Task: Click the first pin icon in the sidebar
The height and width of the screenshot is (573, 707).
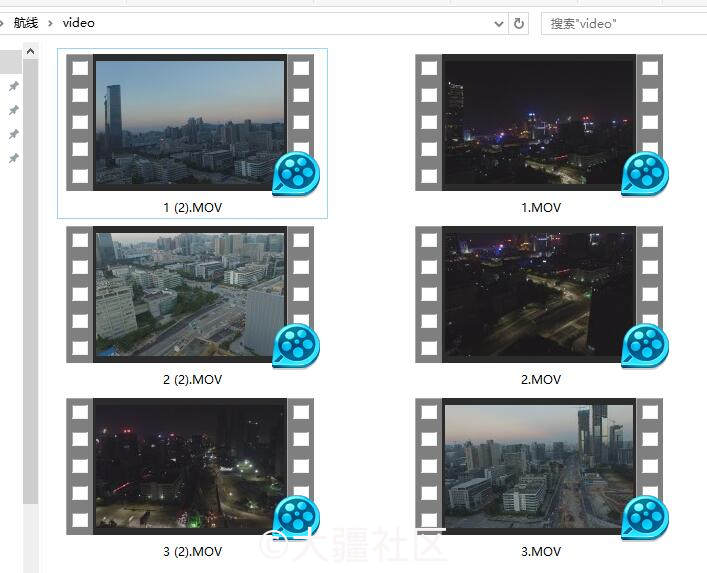Action: tap(14, 86)
